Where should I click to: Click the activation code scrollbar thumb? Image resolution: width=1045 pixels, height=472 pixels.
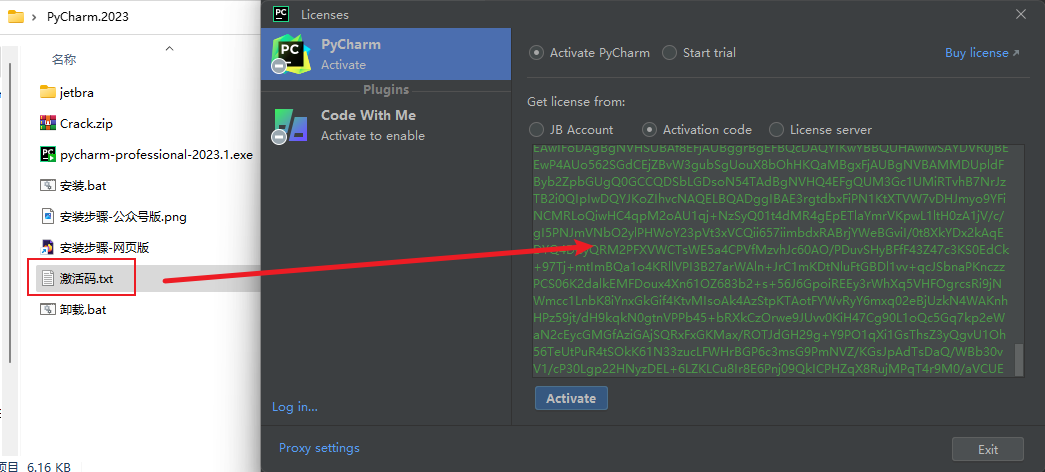[1018, 360]
